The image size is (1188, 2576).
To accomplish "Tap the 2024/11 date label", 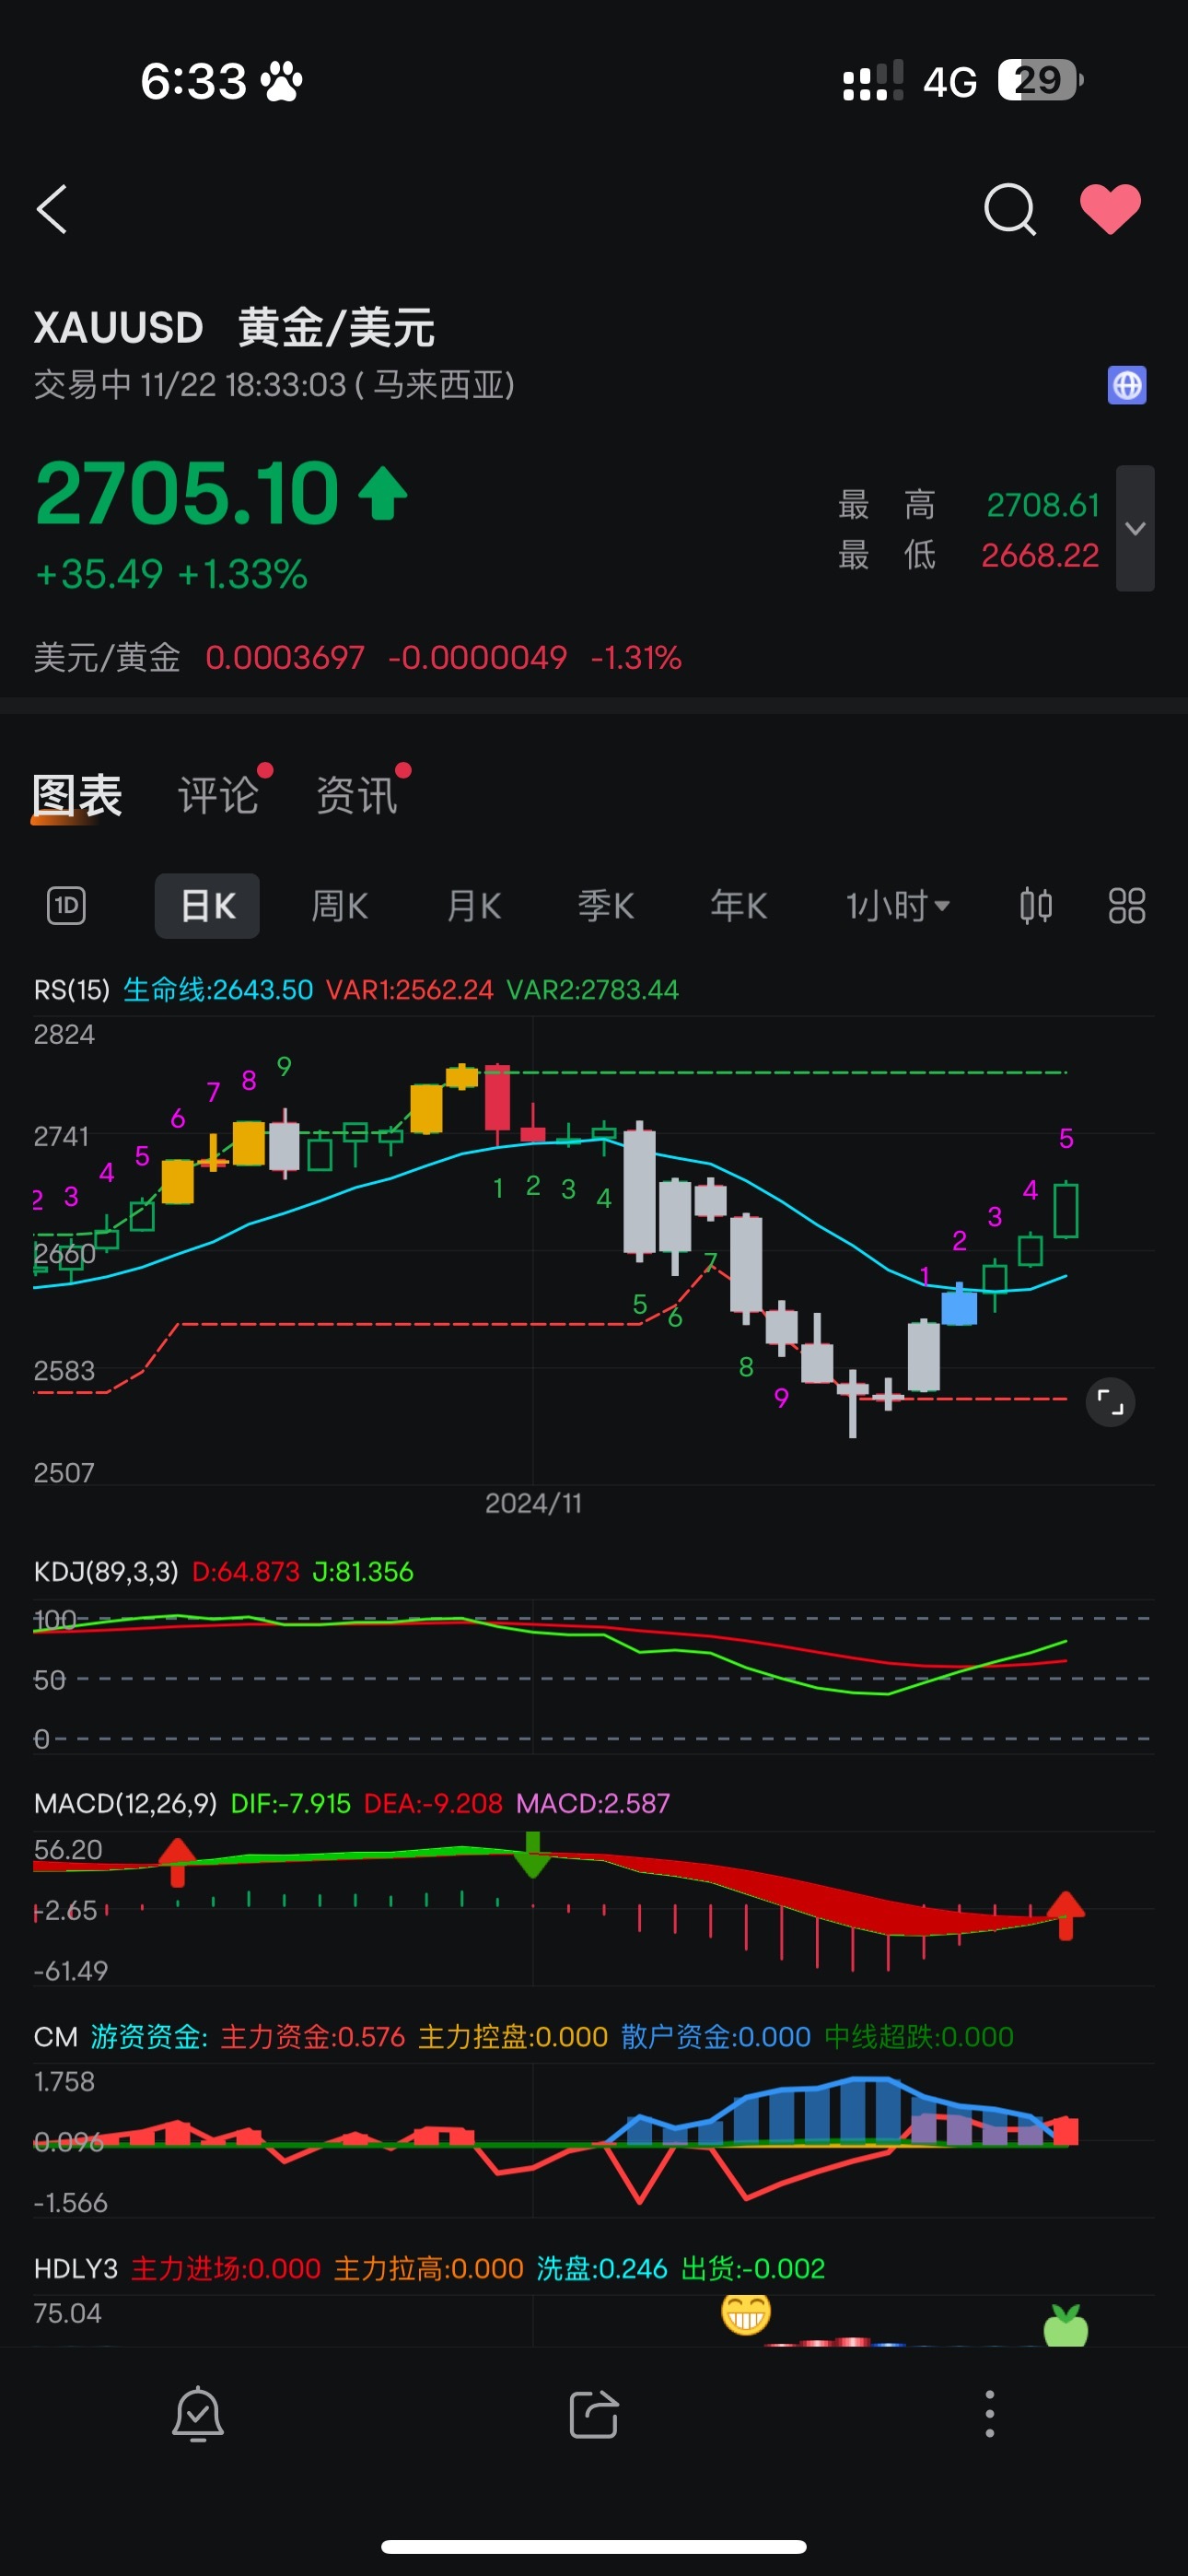I will pos(533,1503).
